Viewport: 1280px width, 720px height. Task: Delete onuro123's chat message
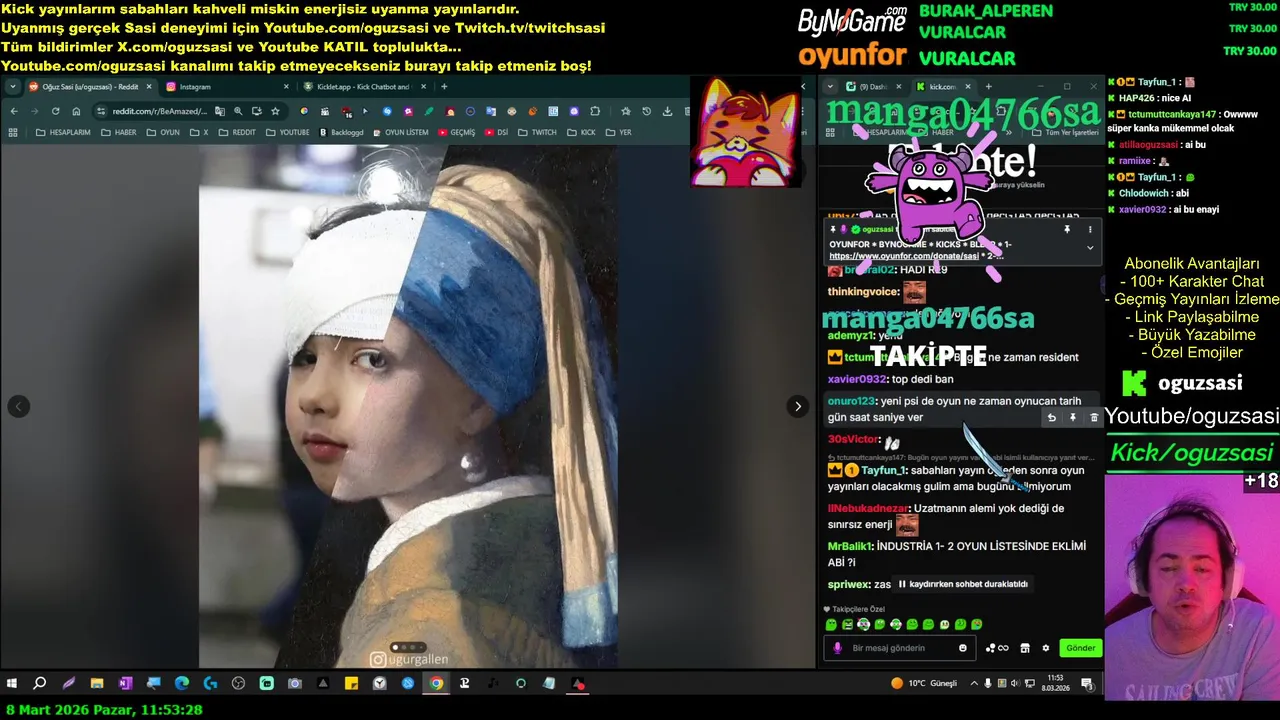1094,418
